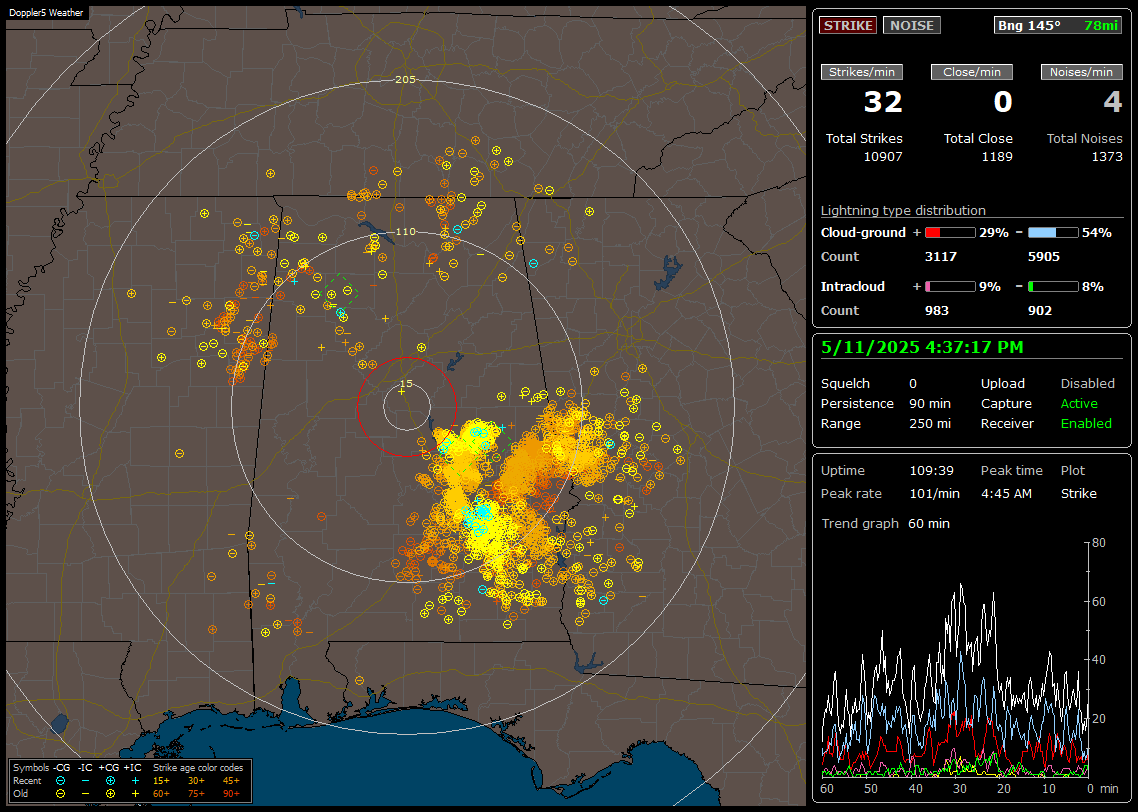
Task: Click the Capture status Active
Action: click(x=1079, y=403)
